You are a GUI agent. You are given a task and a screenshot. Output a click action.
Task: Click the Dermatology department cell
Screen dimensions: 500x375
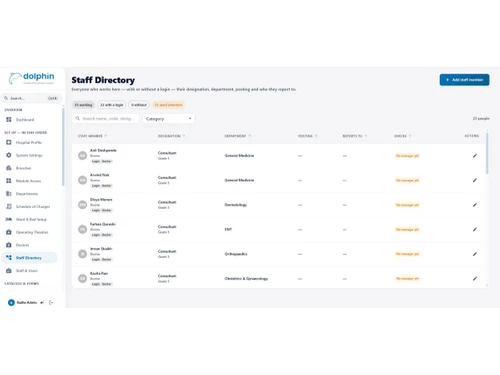[236, 205]
